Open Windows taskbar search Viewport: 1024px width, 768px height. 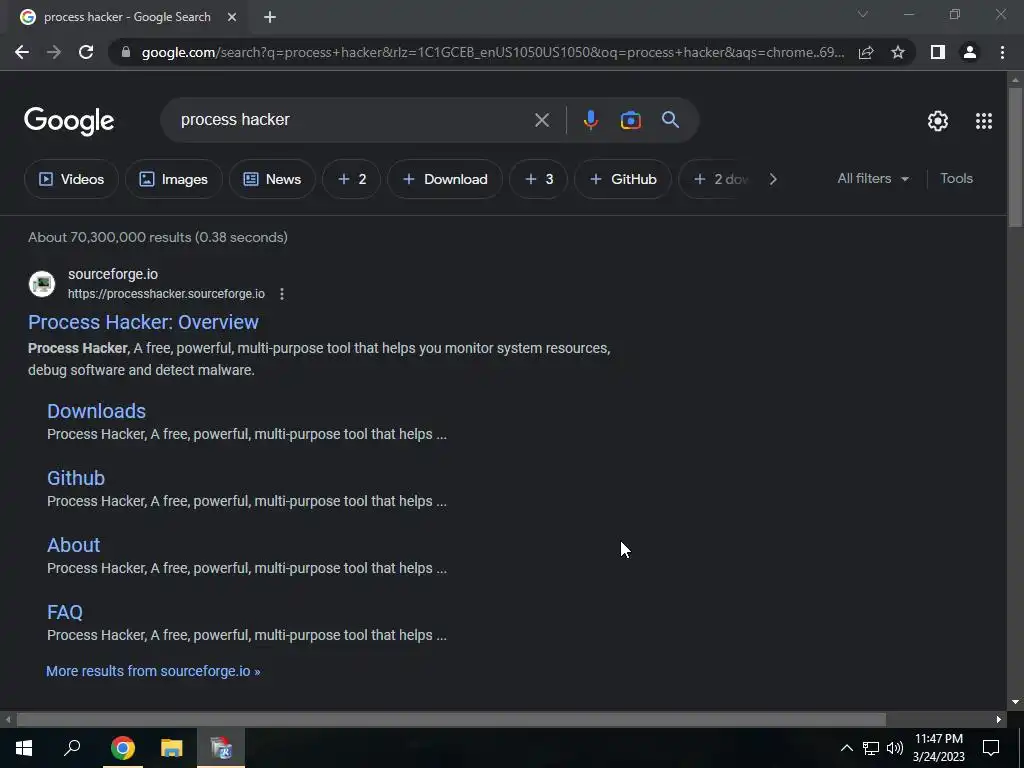click(x=72, y=748)
